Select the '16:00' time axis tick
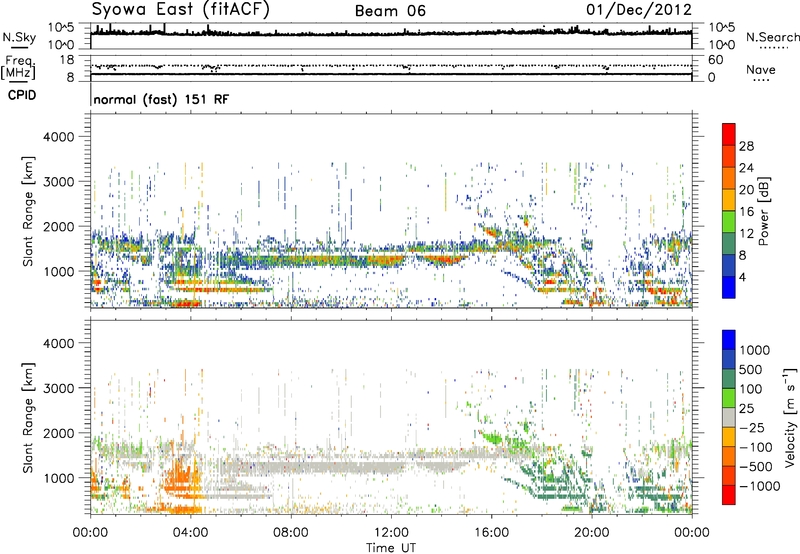This screenshot has width=800, height=554. click(x=491, y=533)
